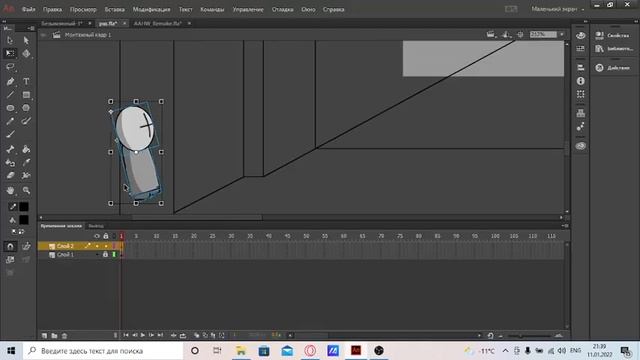Play the timeline animation
Viewport: 640px width, 360px height.
(x=143, y=335)
